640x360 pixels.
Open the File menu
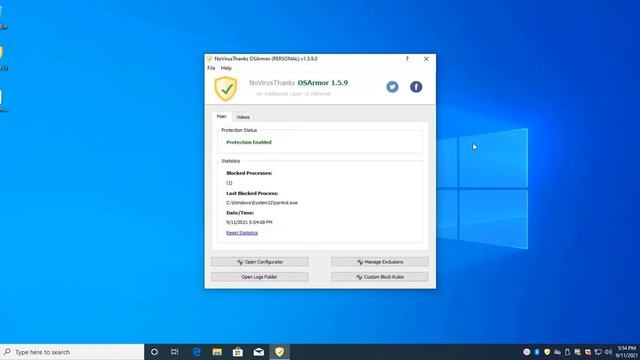click(211, 68)
